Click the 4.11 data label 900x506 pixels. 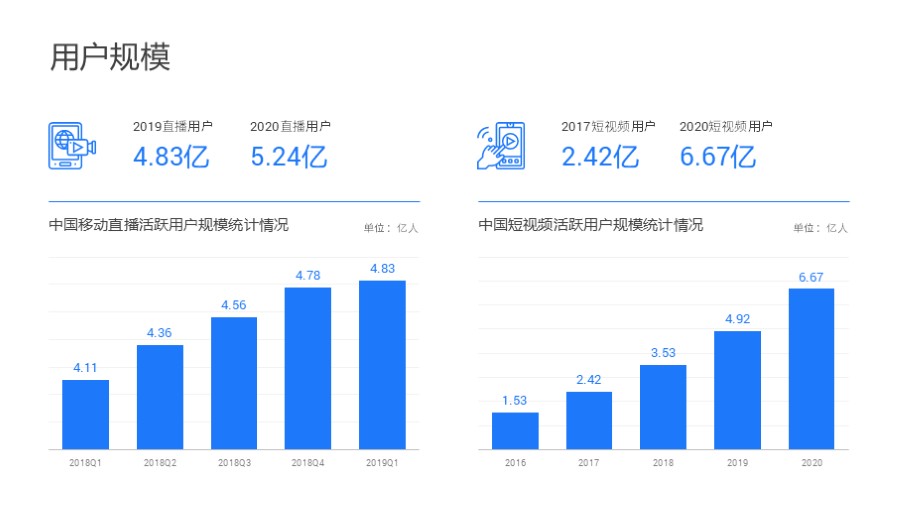tap(85, 368)
